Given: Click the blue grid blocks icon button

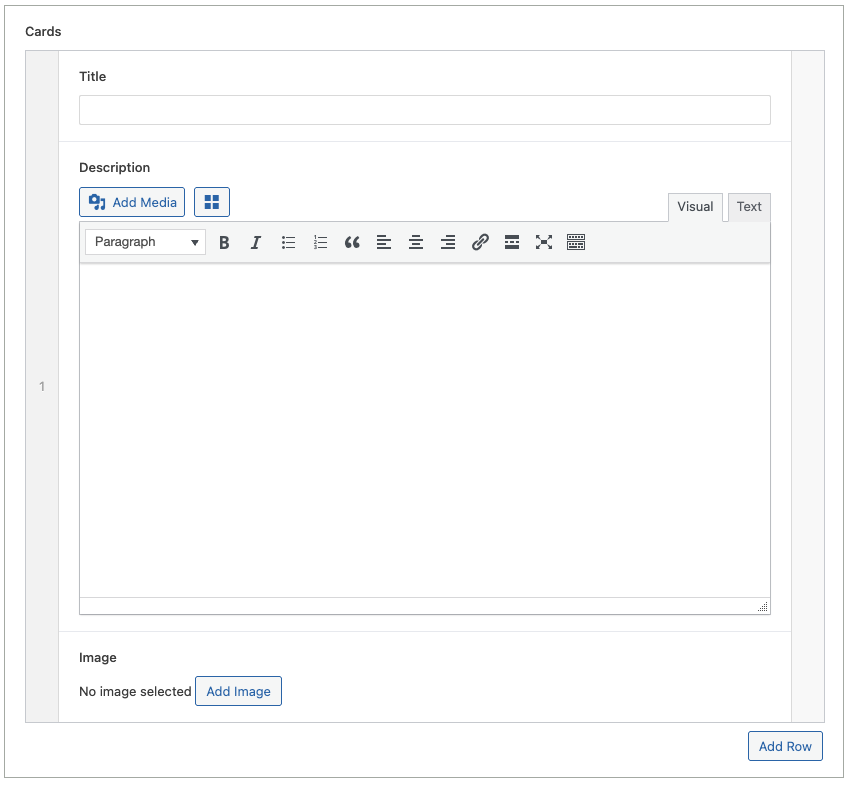Looking at the screenshot, I should (x=212, y=202).
